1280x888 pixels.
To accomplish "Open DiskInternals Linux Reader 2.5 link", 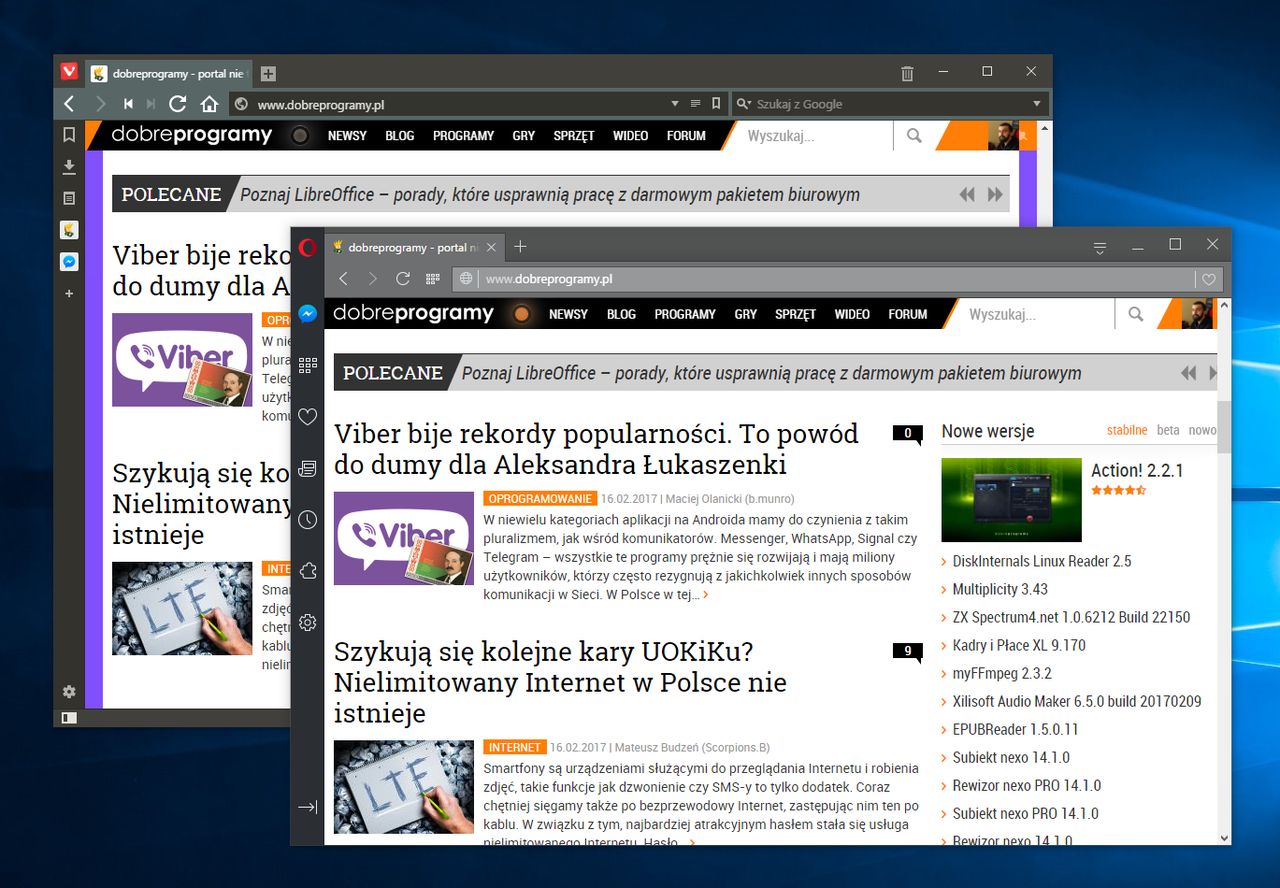I will coord(1041,561).
